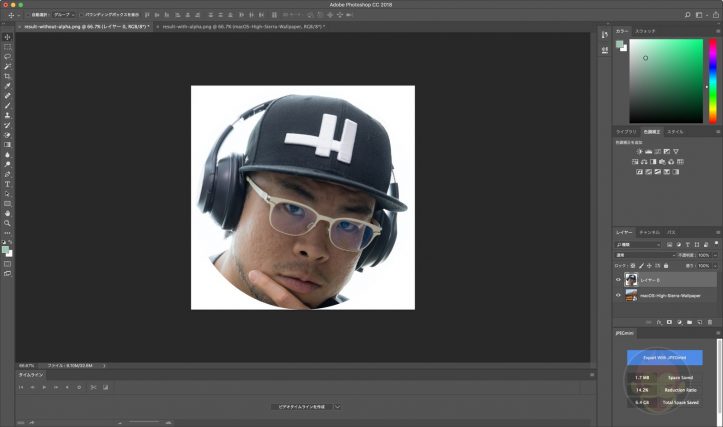The image size is (723, 427).
Task: Toggle visibility of macOS-High-Sierra-Wallpaper layer
Action: pyautogui.click(x=618, y=296)
